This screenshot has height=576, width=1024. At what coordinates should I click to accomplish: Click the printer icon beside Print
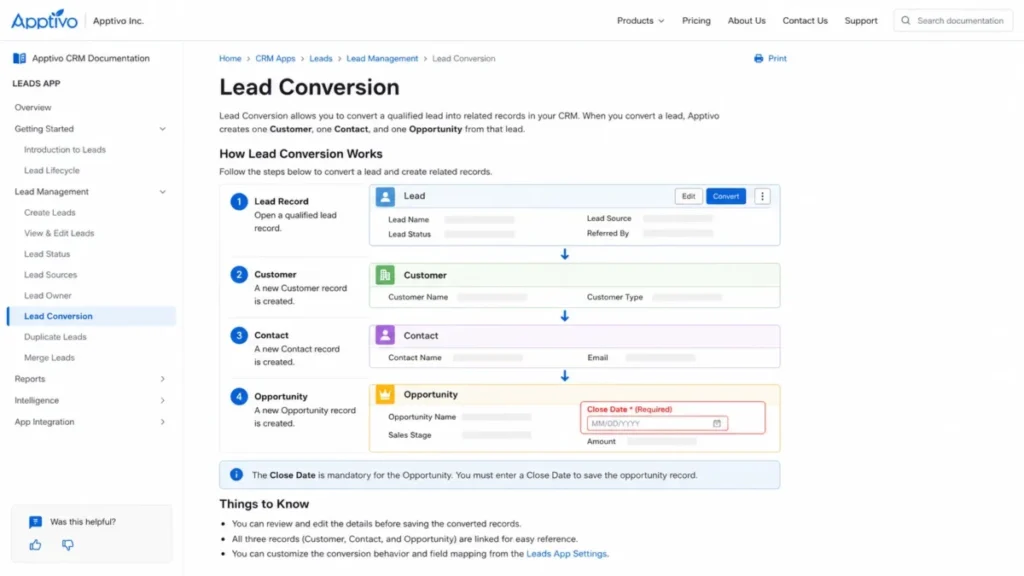click(x=758, y=58)
